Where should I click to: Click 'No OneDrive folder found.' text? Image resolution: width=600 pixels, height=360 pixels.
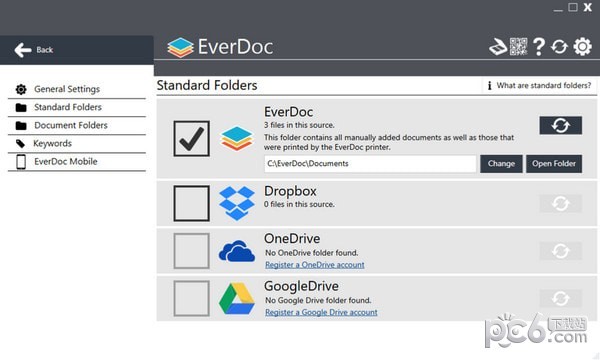coord(312,253)
